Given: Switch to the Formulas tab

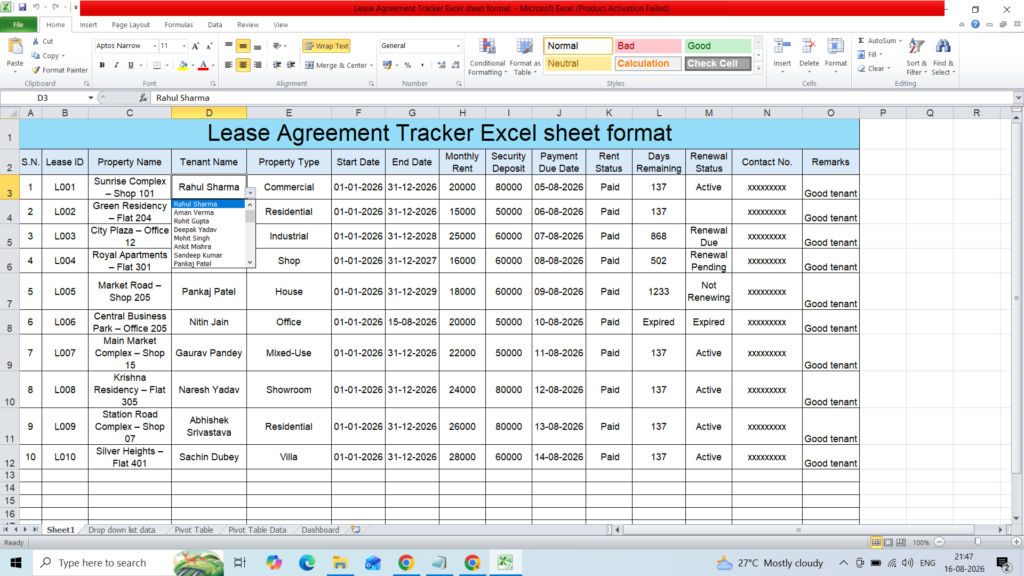Looking at the screenshot, I should click(x=178, y=25).
